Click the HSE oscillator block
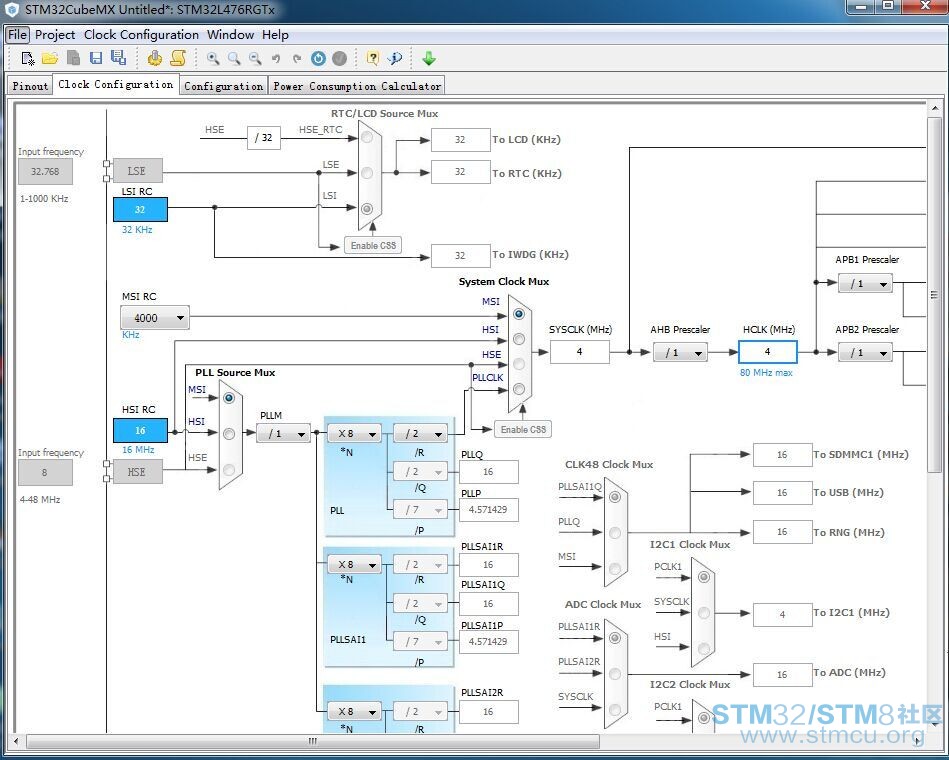Viewport: 949px width, 760px height. tap(137, 472)
